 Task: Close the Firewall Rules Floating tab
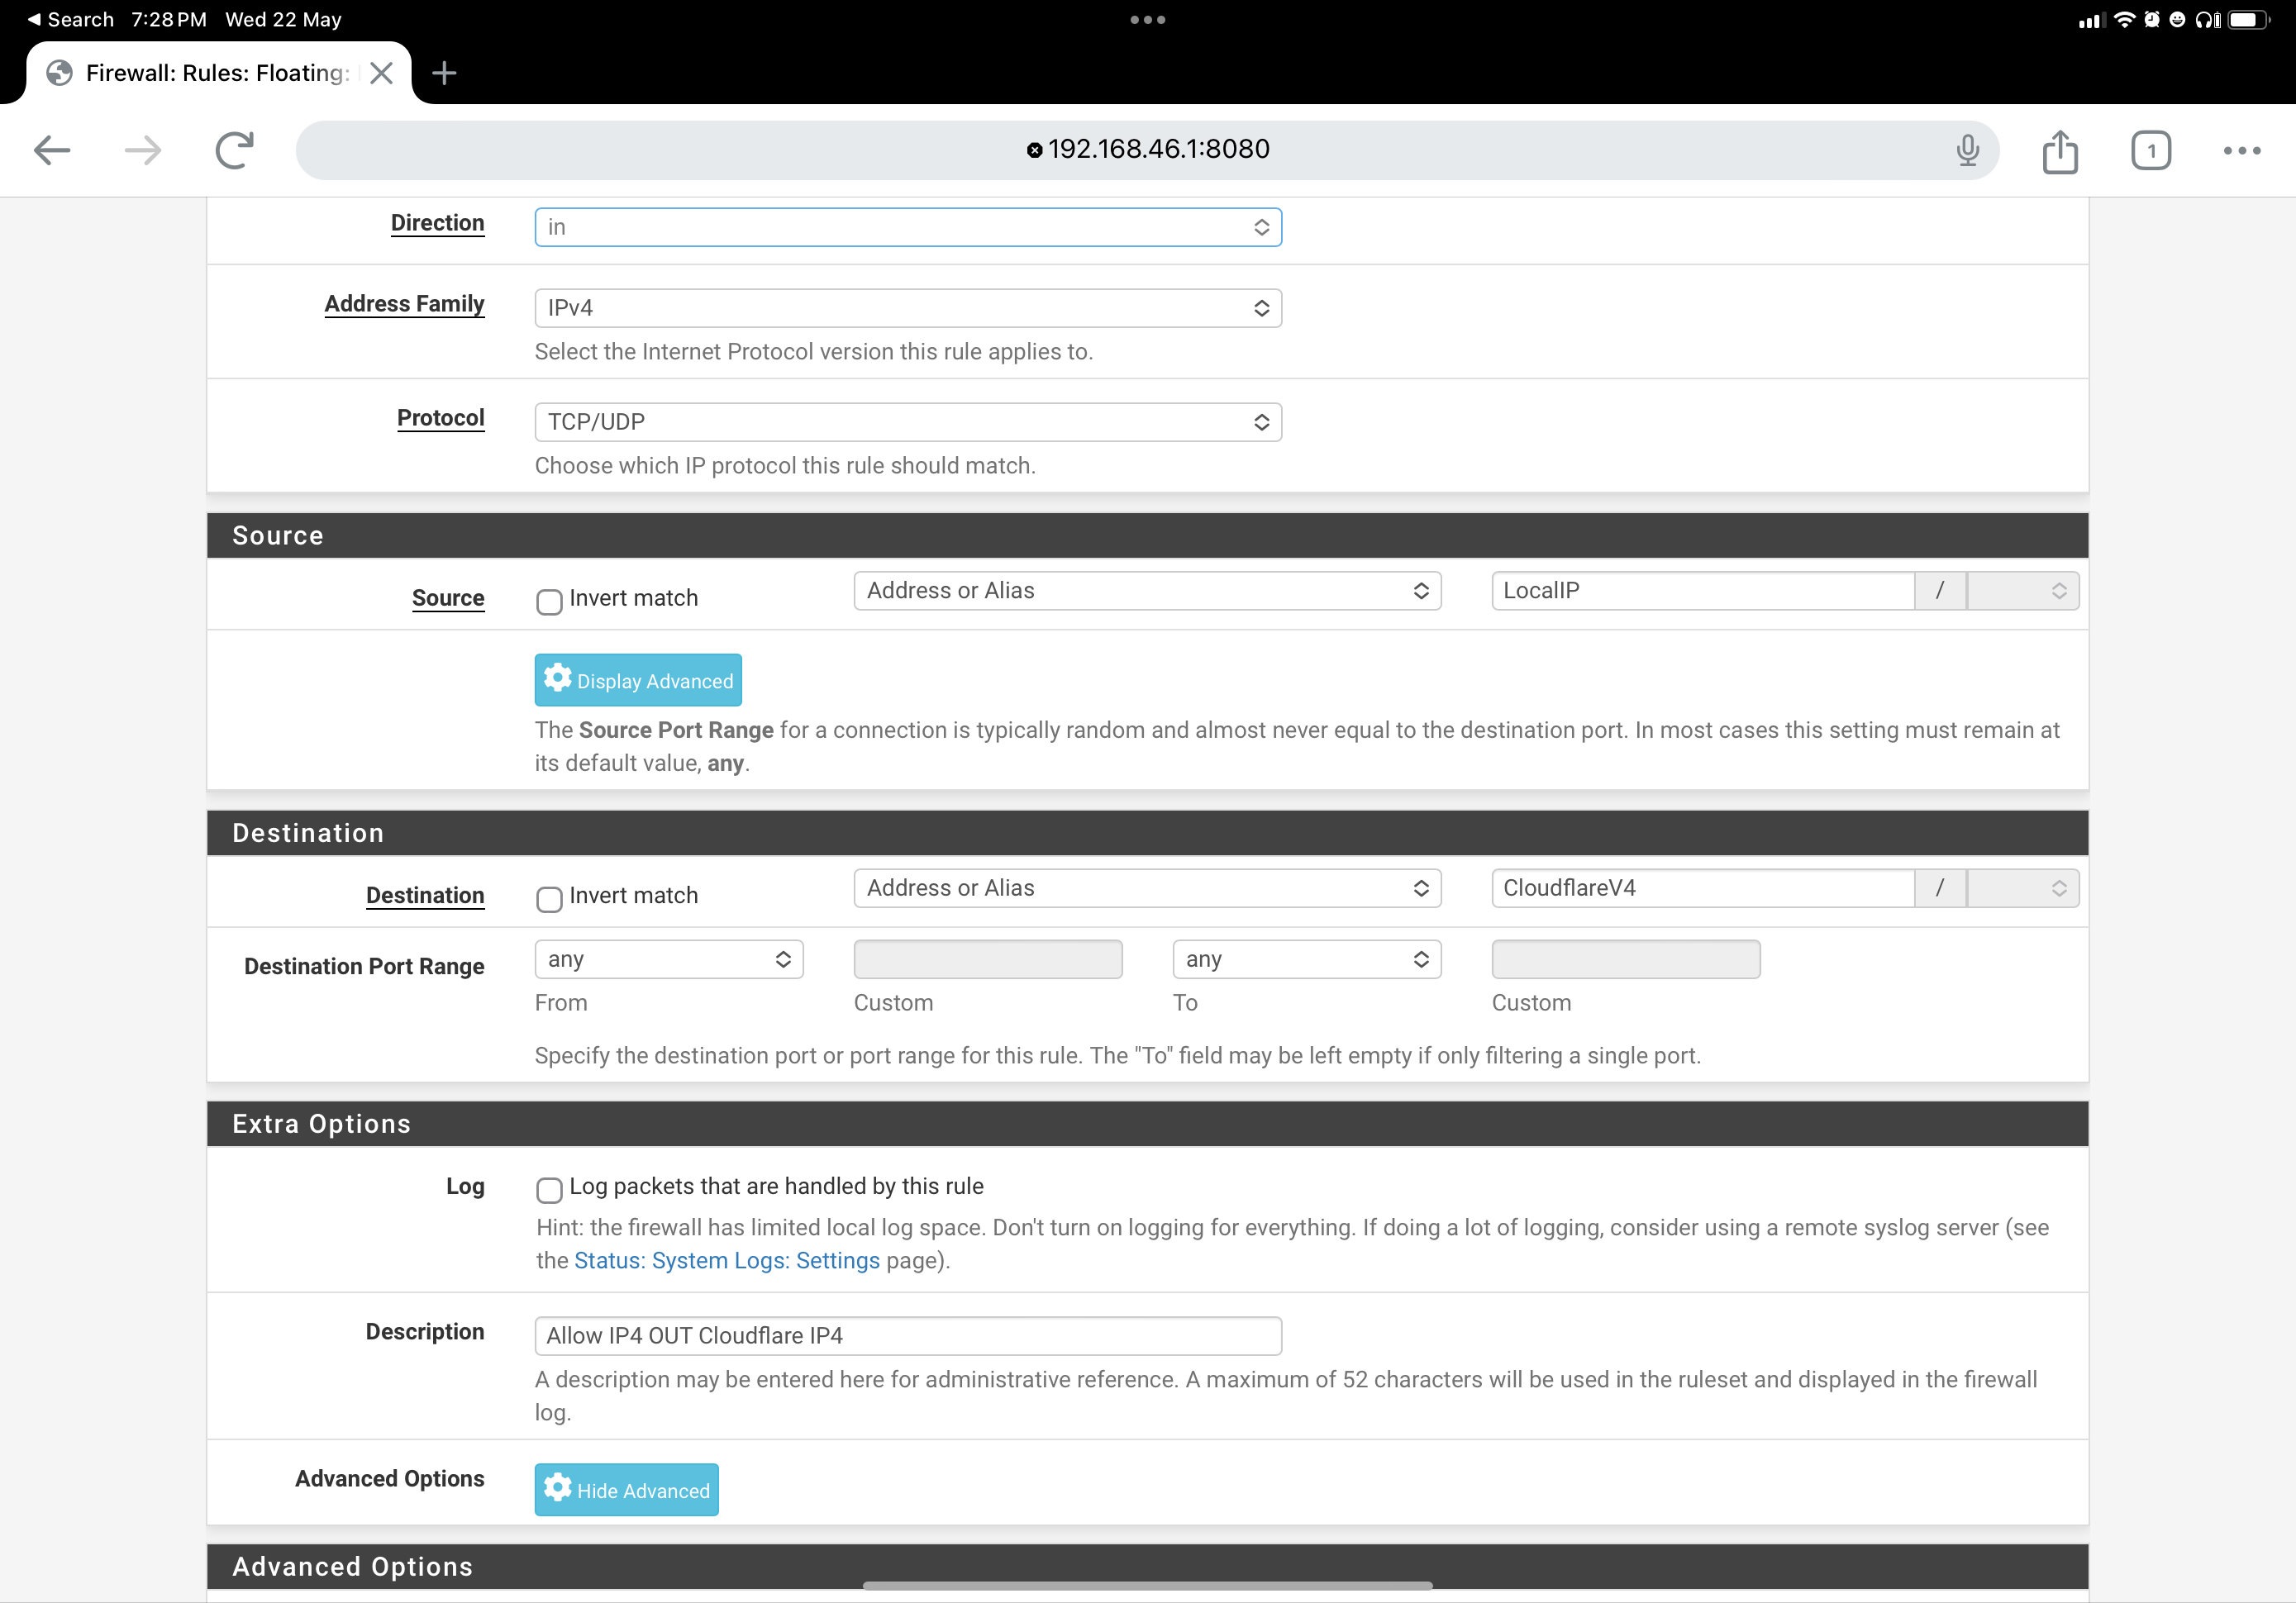[381, 73]
